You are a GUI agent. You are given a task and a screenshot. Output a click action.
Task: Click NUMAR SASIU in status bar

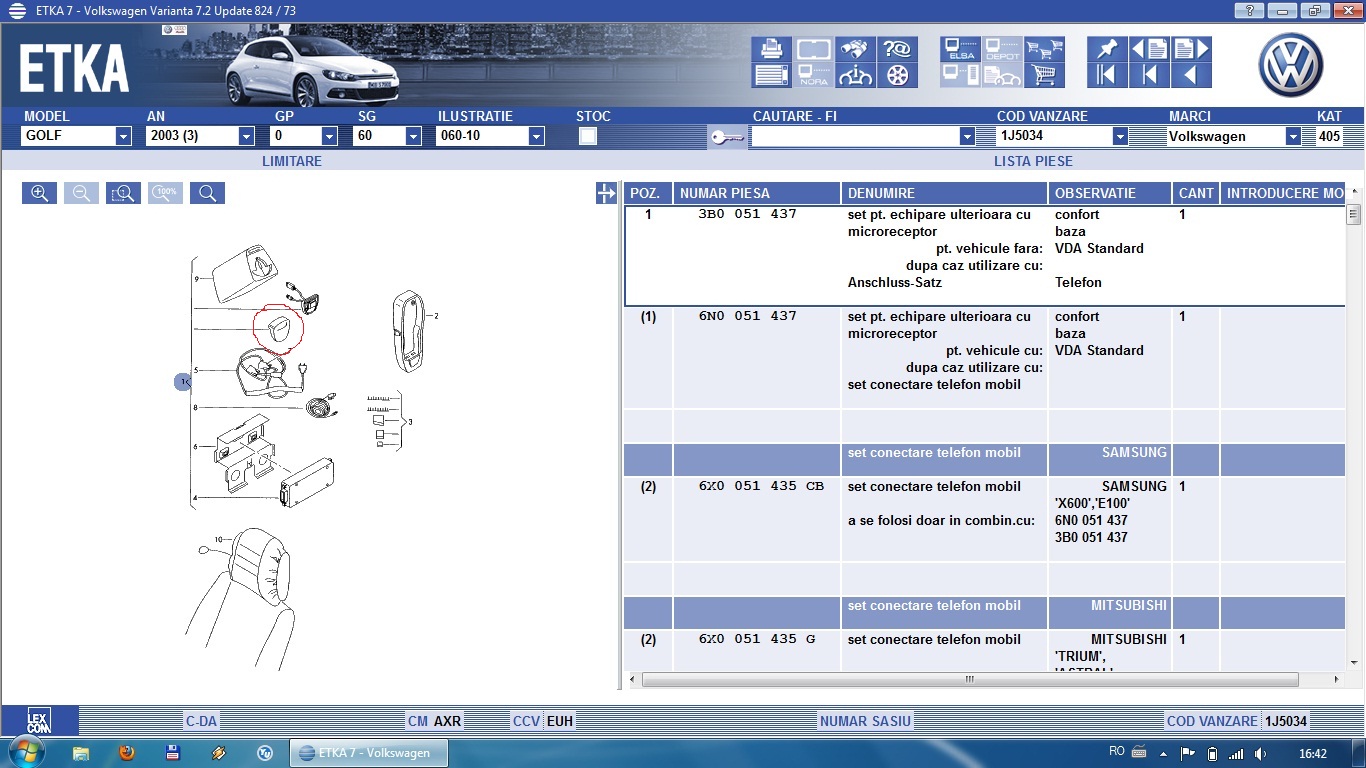[865, 721]
